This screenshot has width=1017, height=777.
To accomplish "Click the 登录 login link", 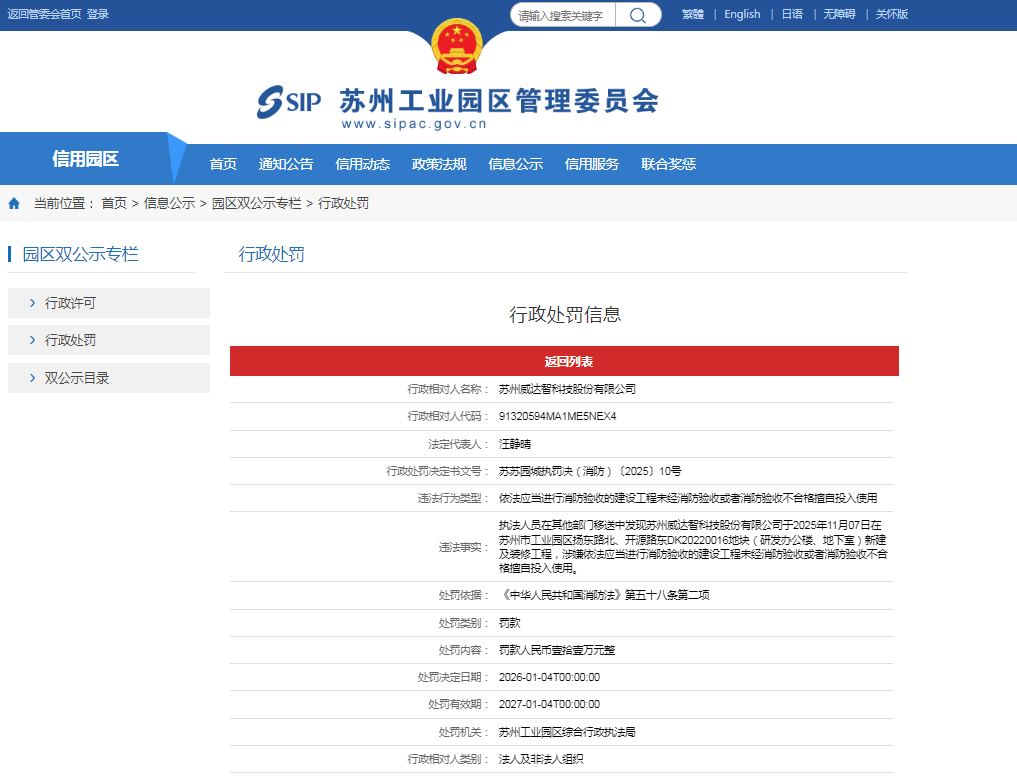I will pyautogui.click(x=98, y=14).
